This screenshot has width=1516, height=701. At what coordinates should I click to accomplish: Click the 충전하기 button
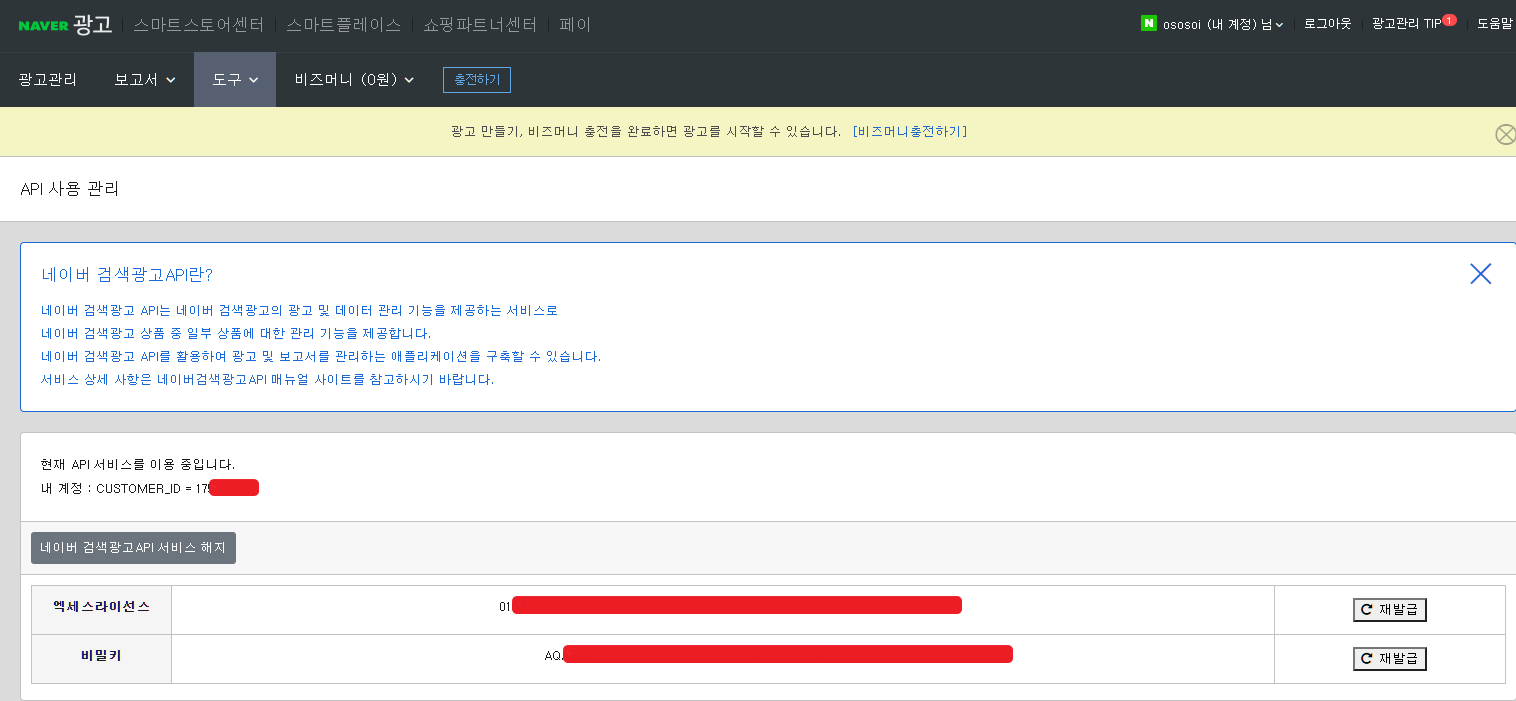[x=477, y=80]
